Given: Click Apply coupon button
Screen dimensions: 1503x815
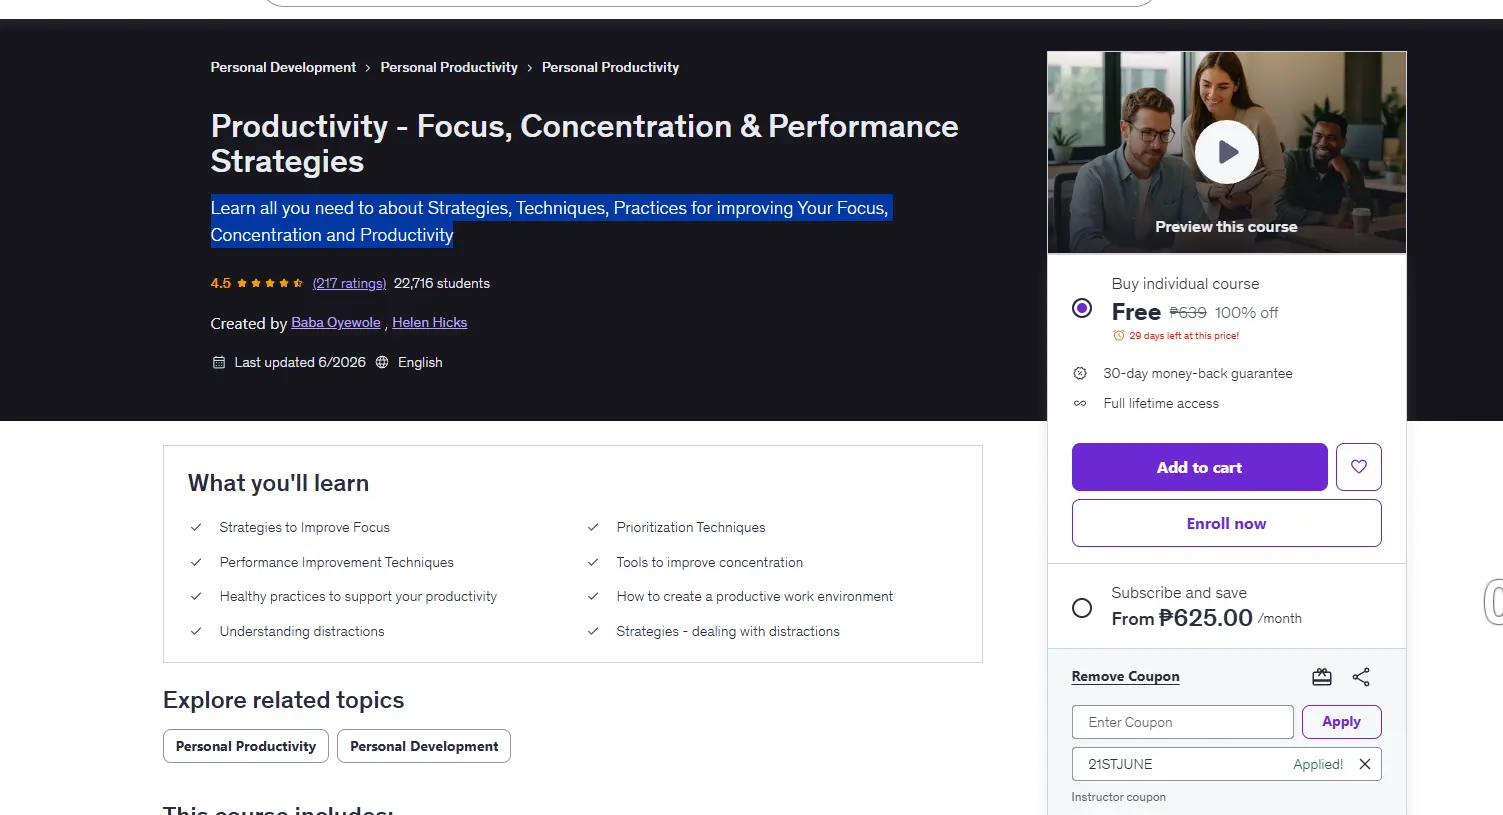Looking at the screenshot, I should pos(1341,722).
